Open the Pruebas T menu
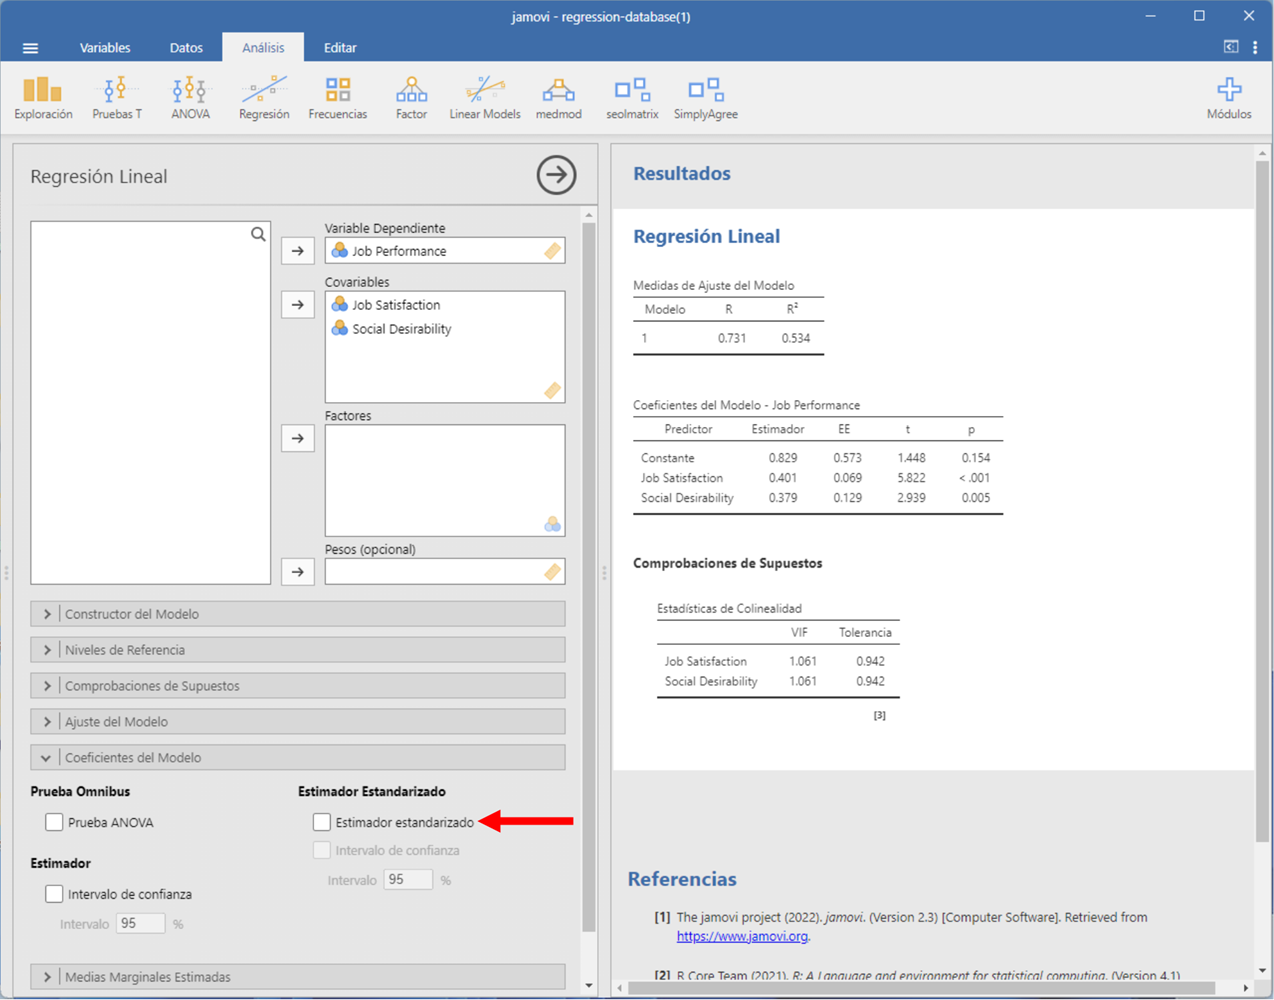 click(x=117, y=98)
